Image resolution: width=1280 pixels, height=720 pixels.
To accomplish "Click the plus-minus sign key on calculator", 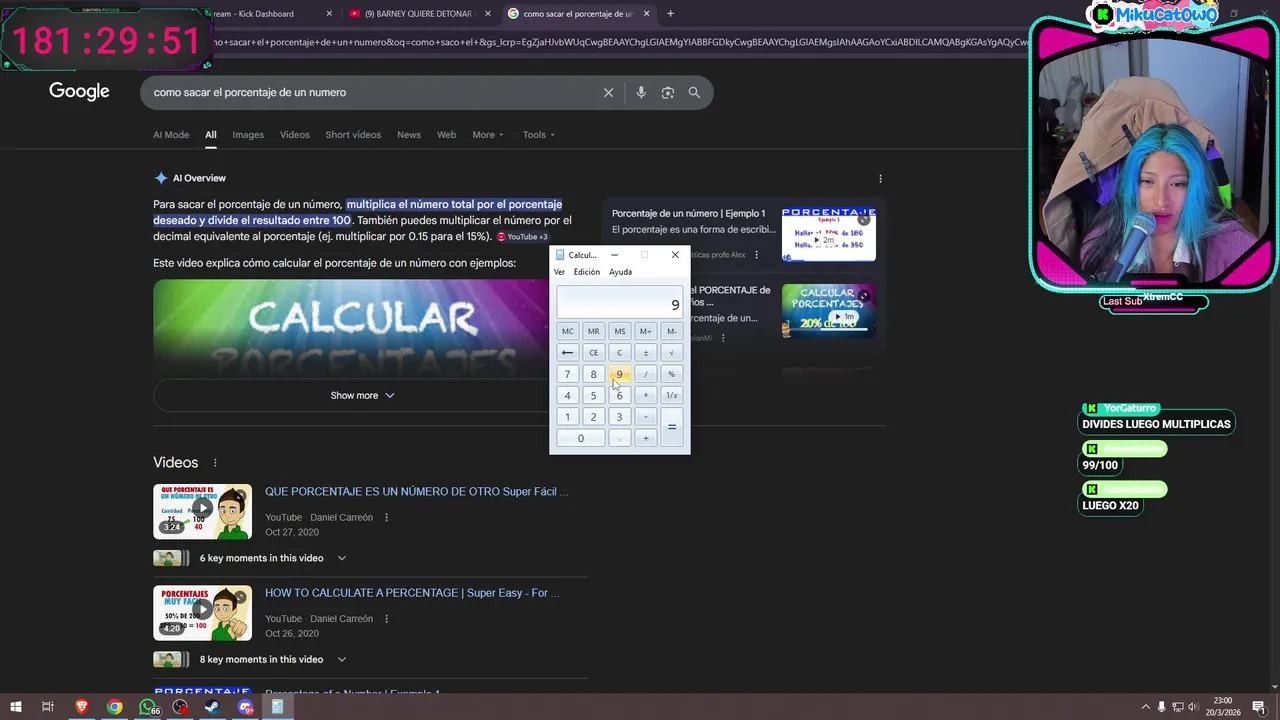I will (645, 353).
